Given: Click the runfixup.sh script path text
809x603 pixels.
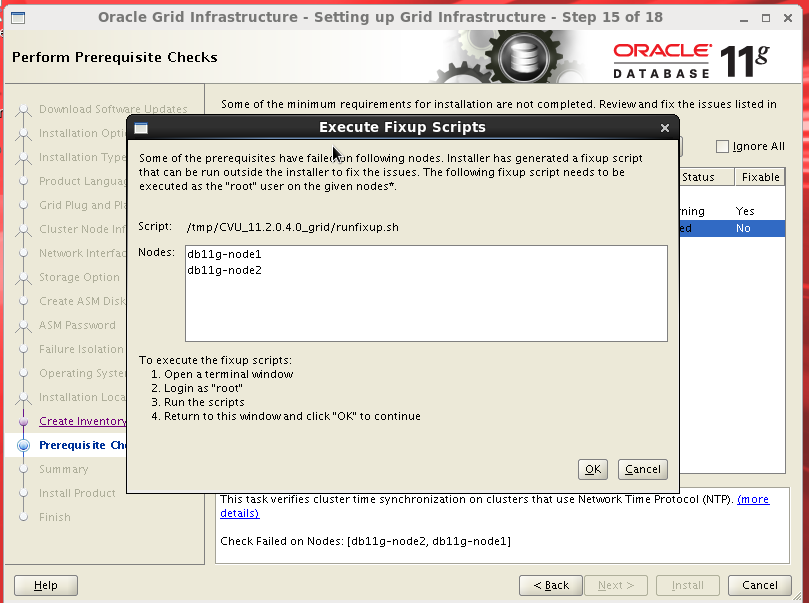Looking at the screenshot, I should (293, 227).
